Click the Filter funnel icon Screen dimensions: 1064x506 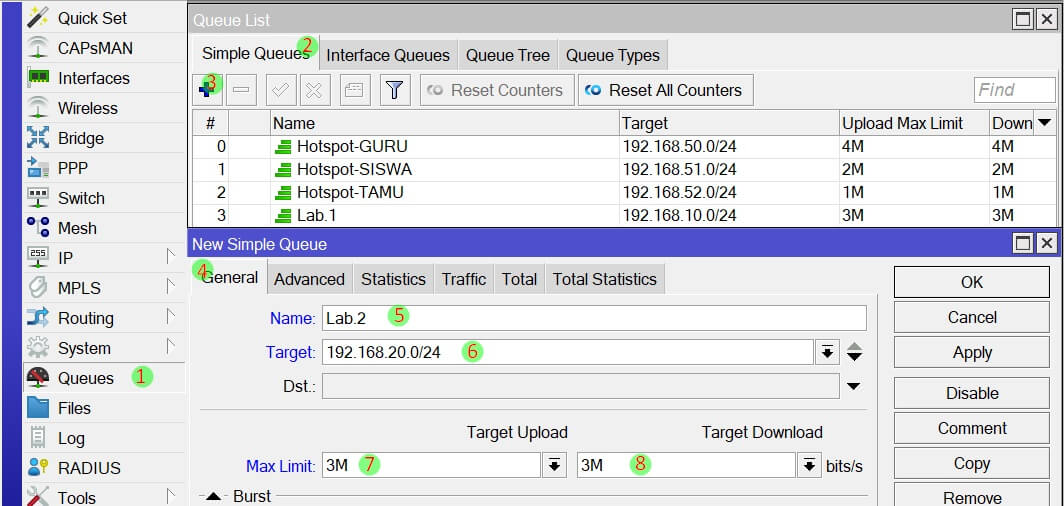(x=395, y=90)
